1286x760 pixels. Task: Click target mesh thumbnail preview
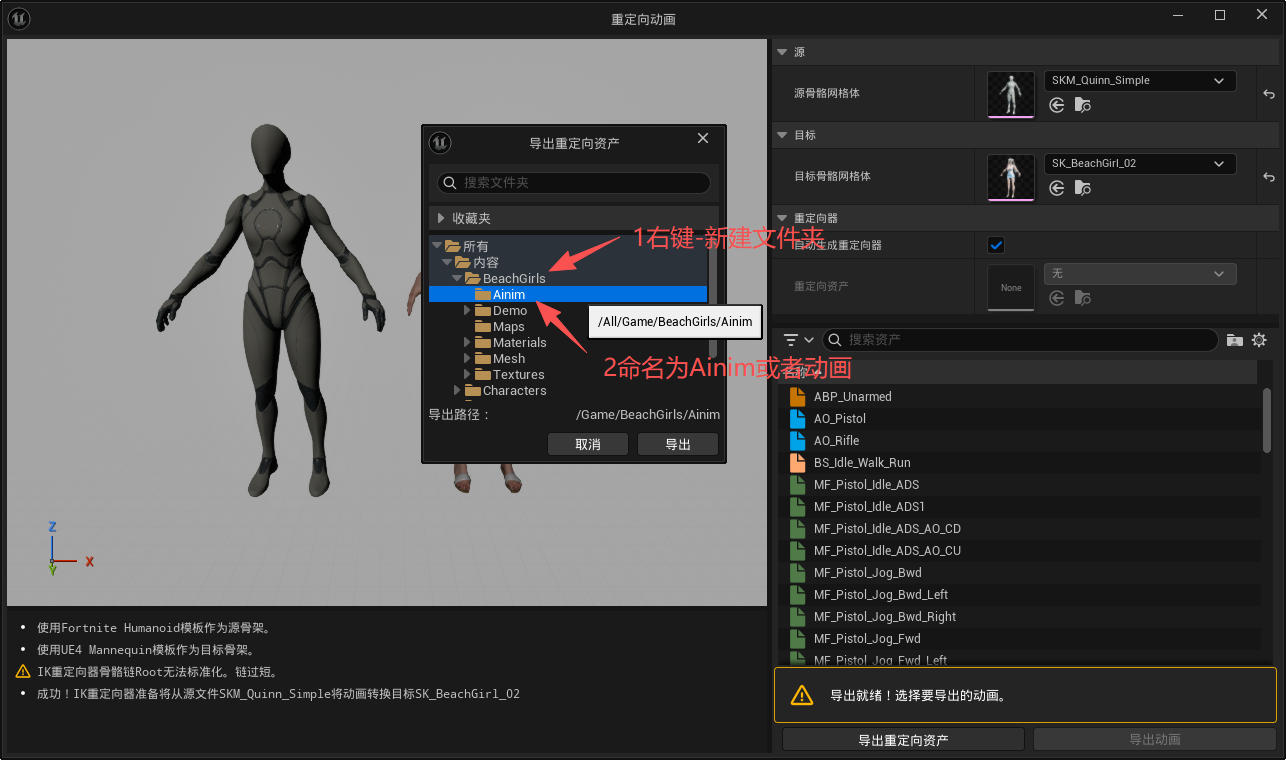[x=1011, y=177]
